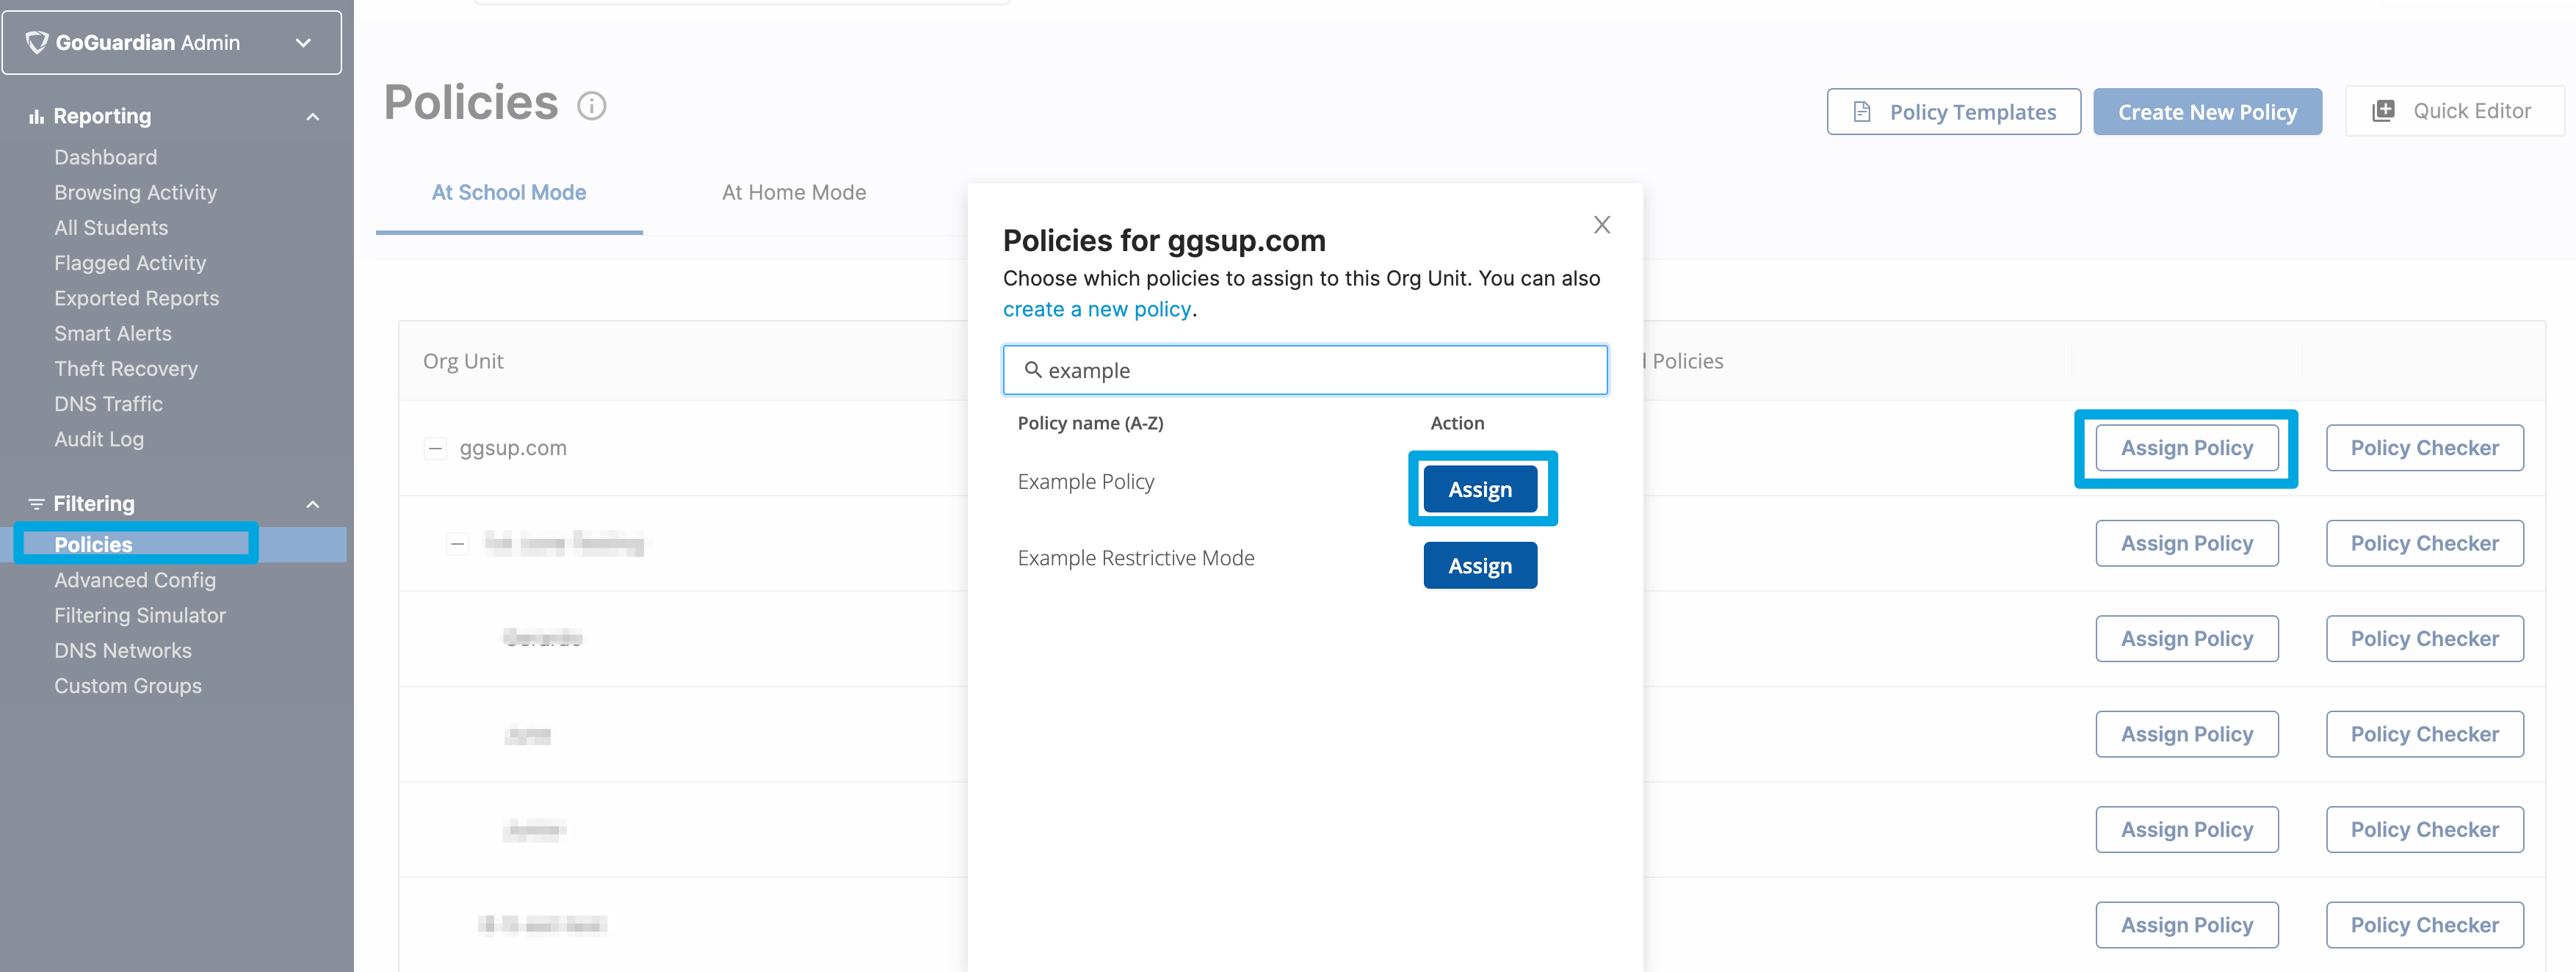Assign the Example Policy
The width and height of the screenshot is (2576, 972).
pyautogui.click(x=1481, y=489)
